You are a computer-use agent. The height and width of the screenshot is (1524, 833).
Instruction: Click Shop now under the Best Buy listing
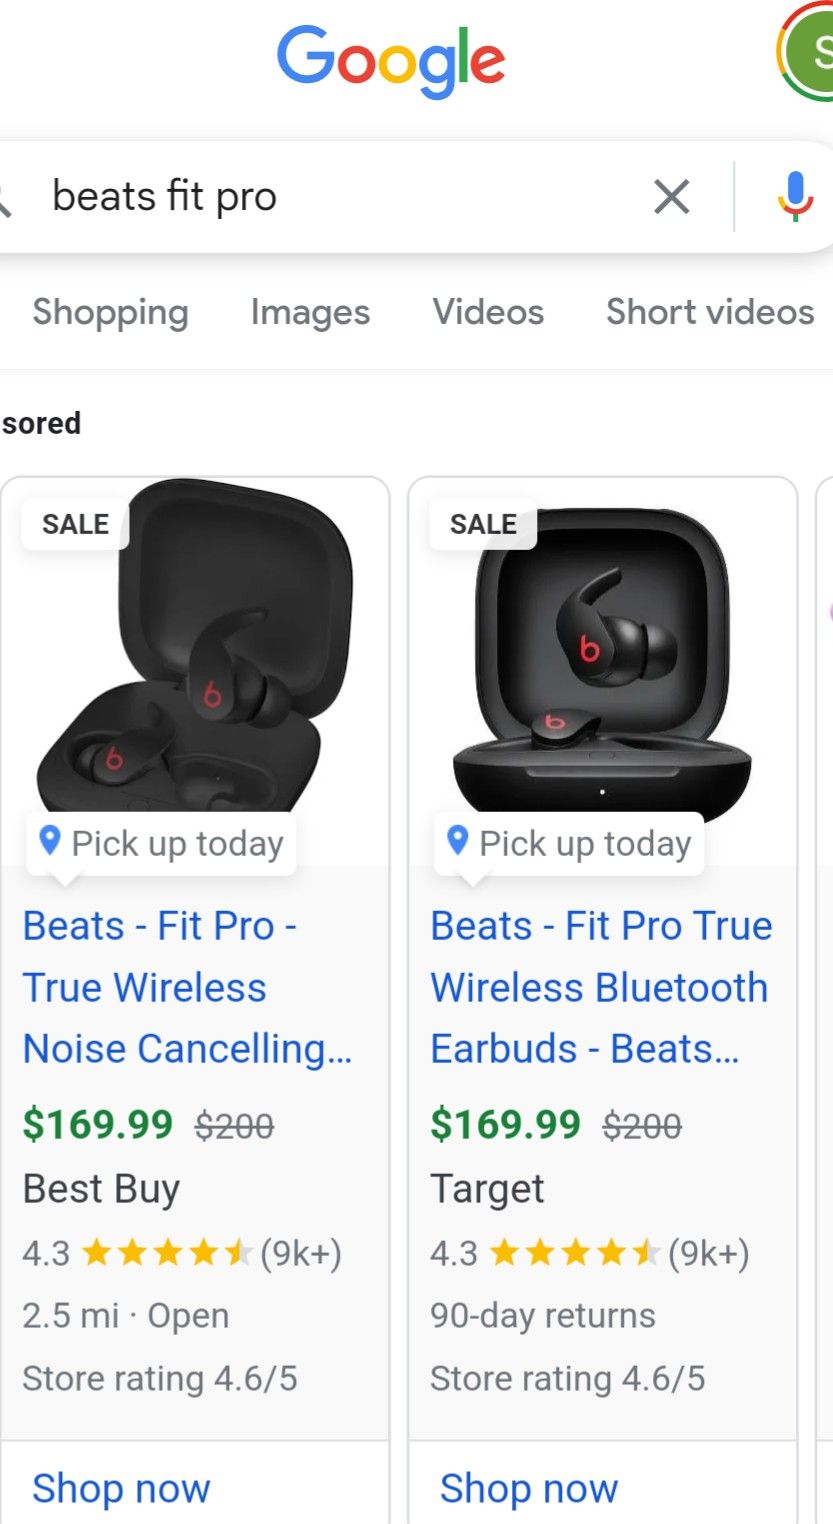[121, 1488]
